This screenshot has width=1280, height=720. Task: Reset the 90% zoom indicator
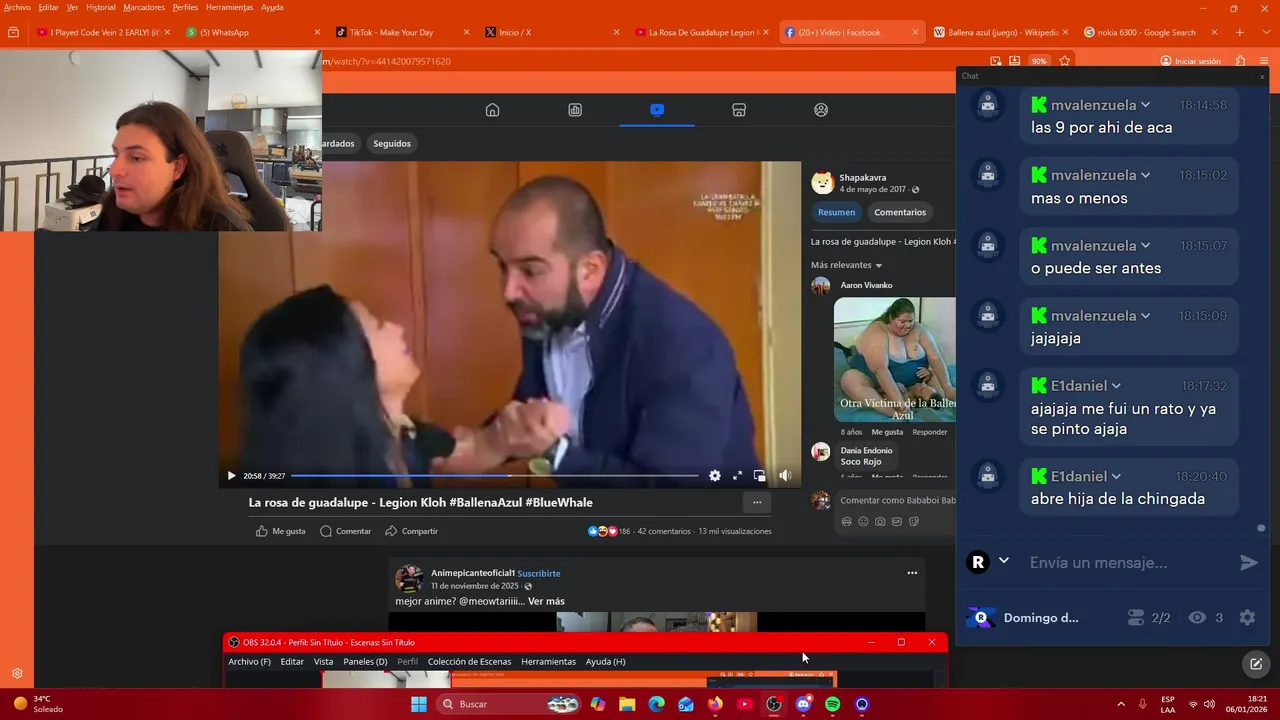tap(1039, 61)
